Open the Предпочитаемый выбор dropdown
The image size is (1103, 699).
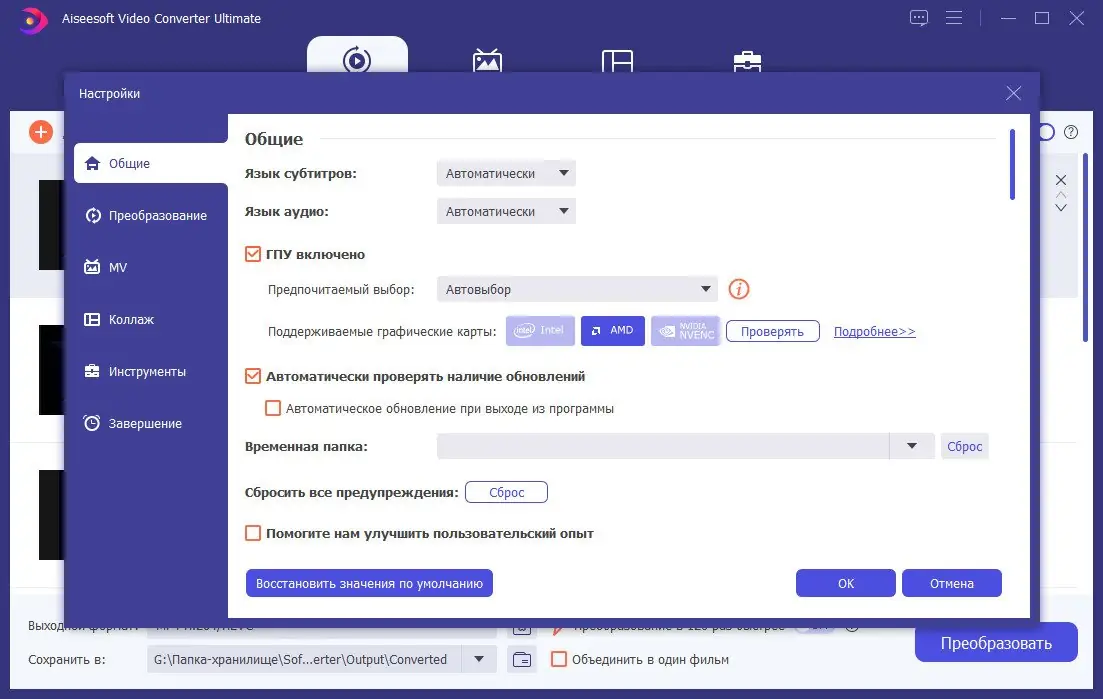(x=577, y=289)
